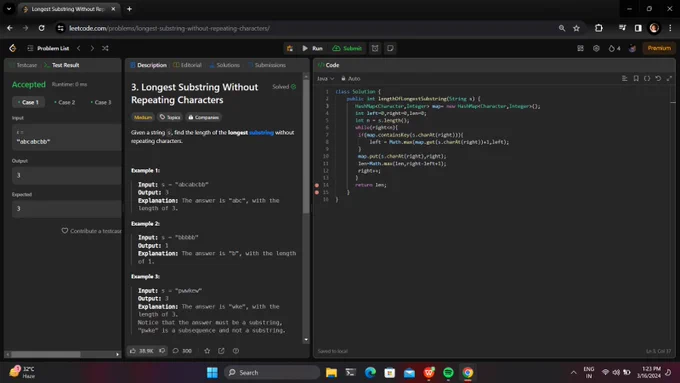Toggle the breakpoint on line 15
This screenshot has width=680, height=383.
click(317, 192)
